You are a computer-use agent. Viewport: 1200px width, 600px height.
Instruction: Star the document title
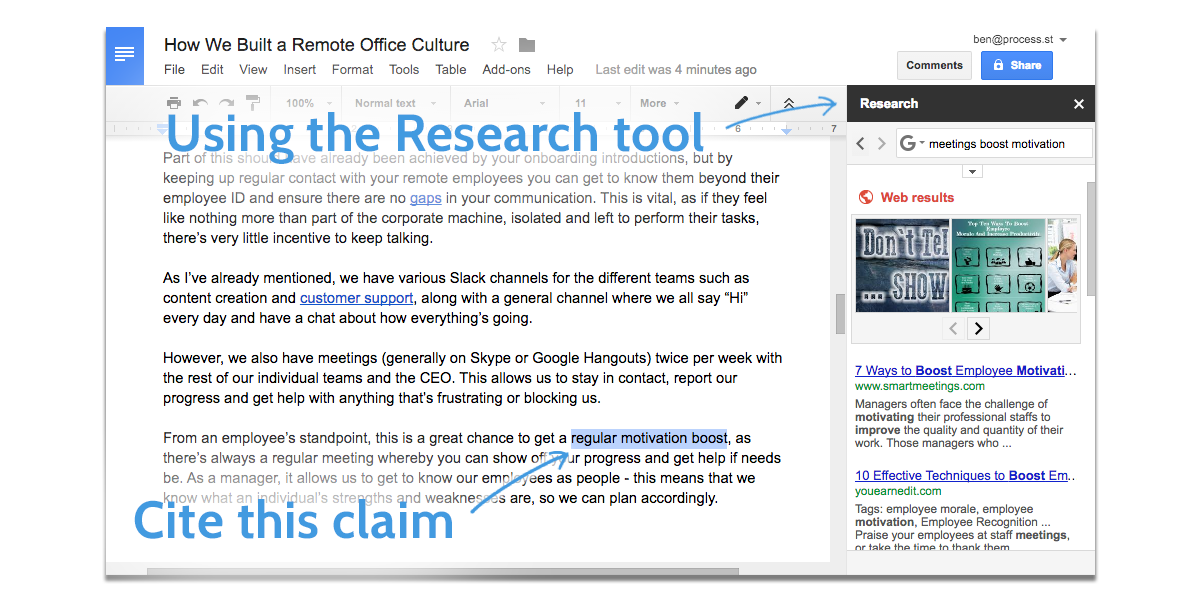pyautogui.click(x=498, y=45)
